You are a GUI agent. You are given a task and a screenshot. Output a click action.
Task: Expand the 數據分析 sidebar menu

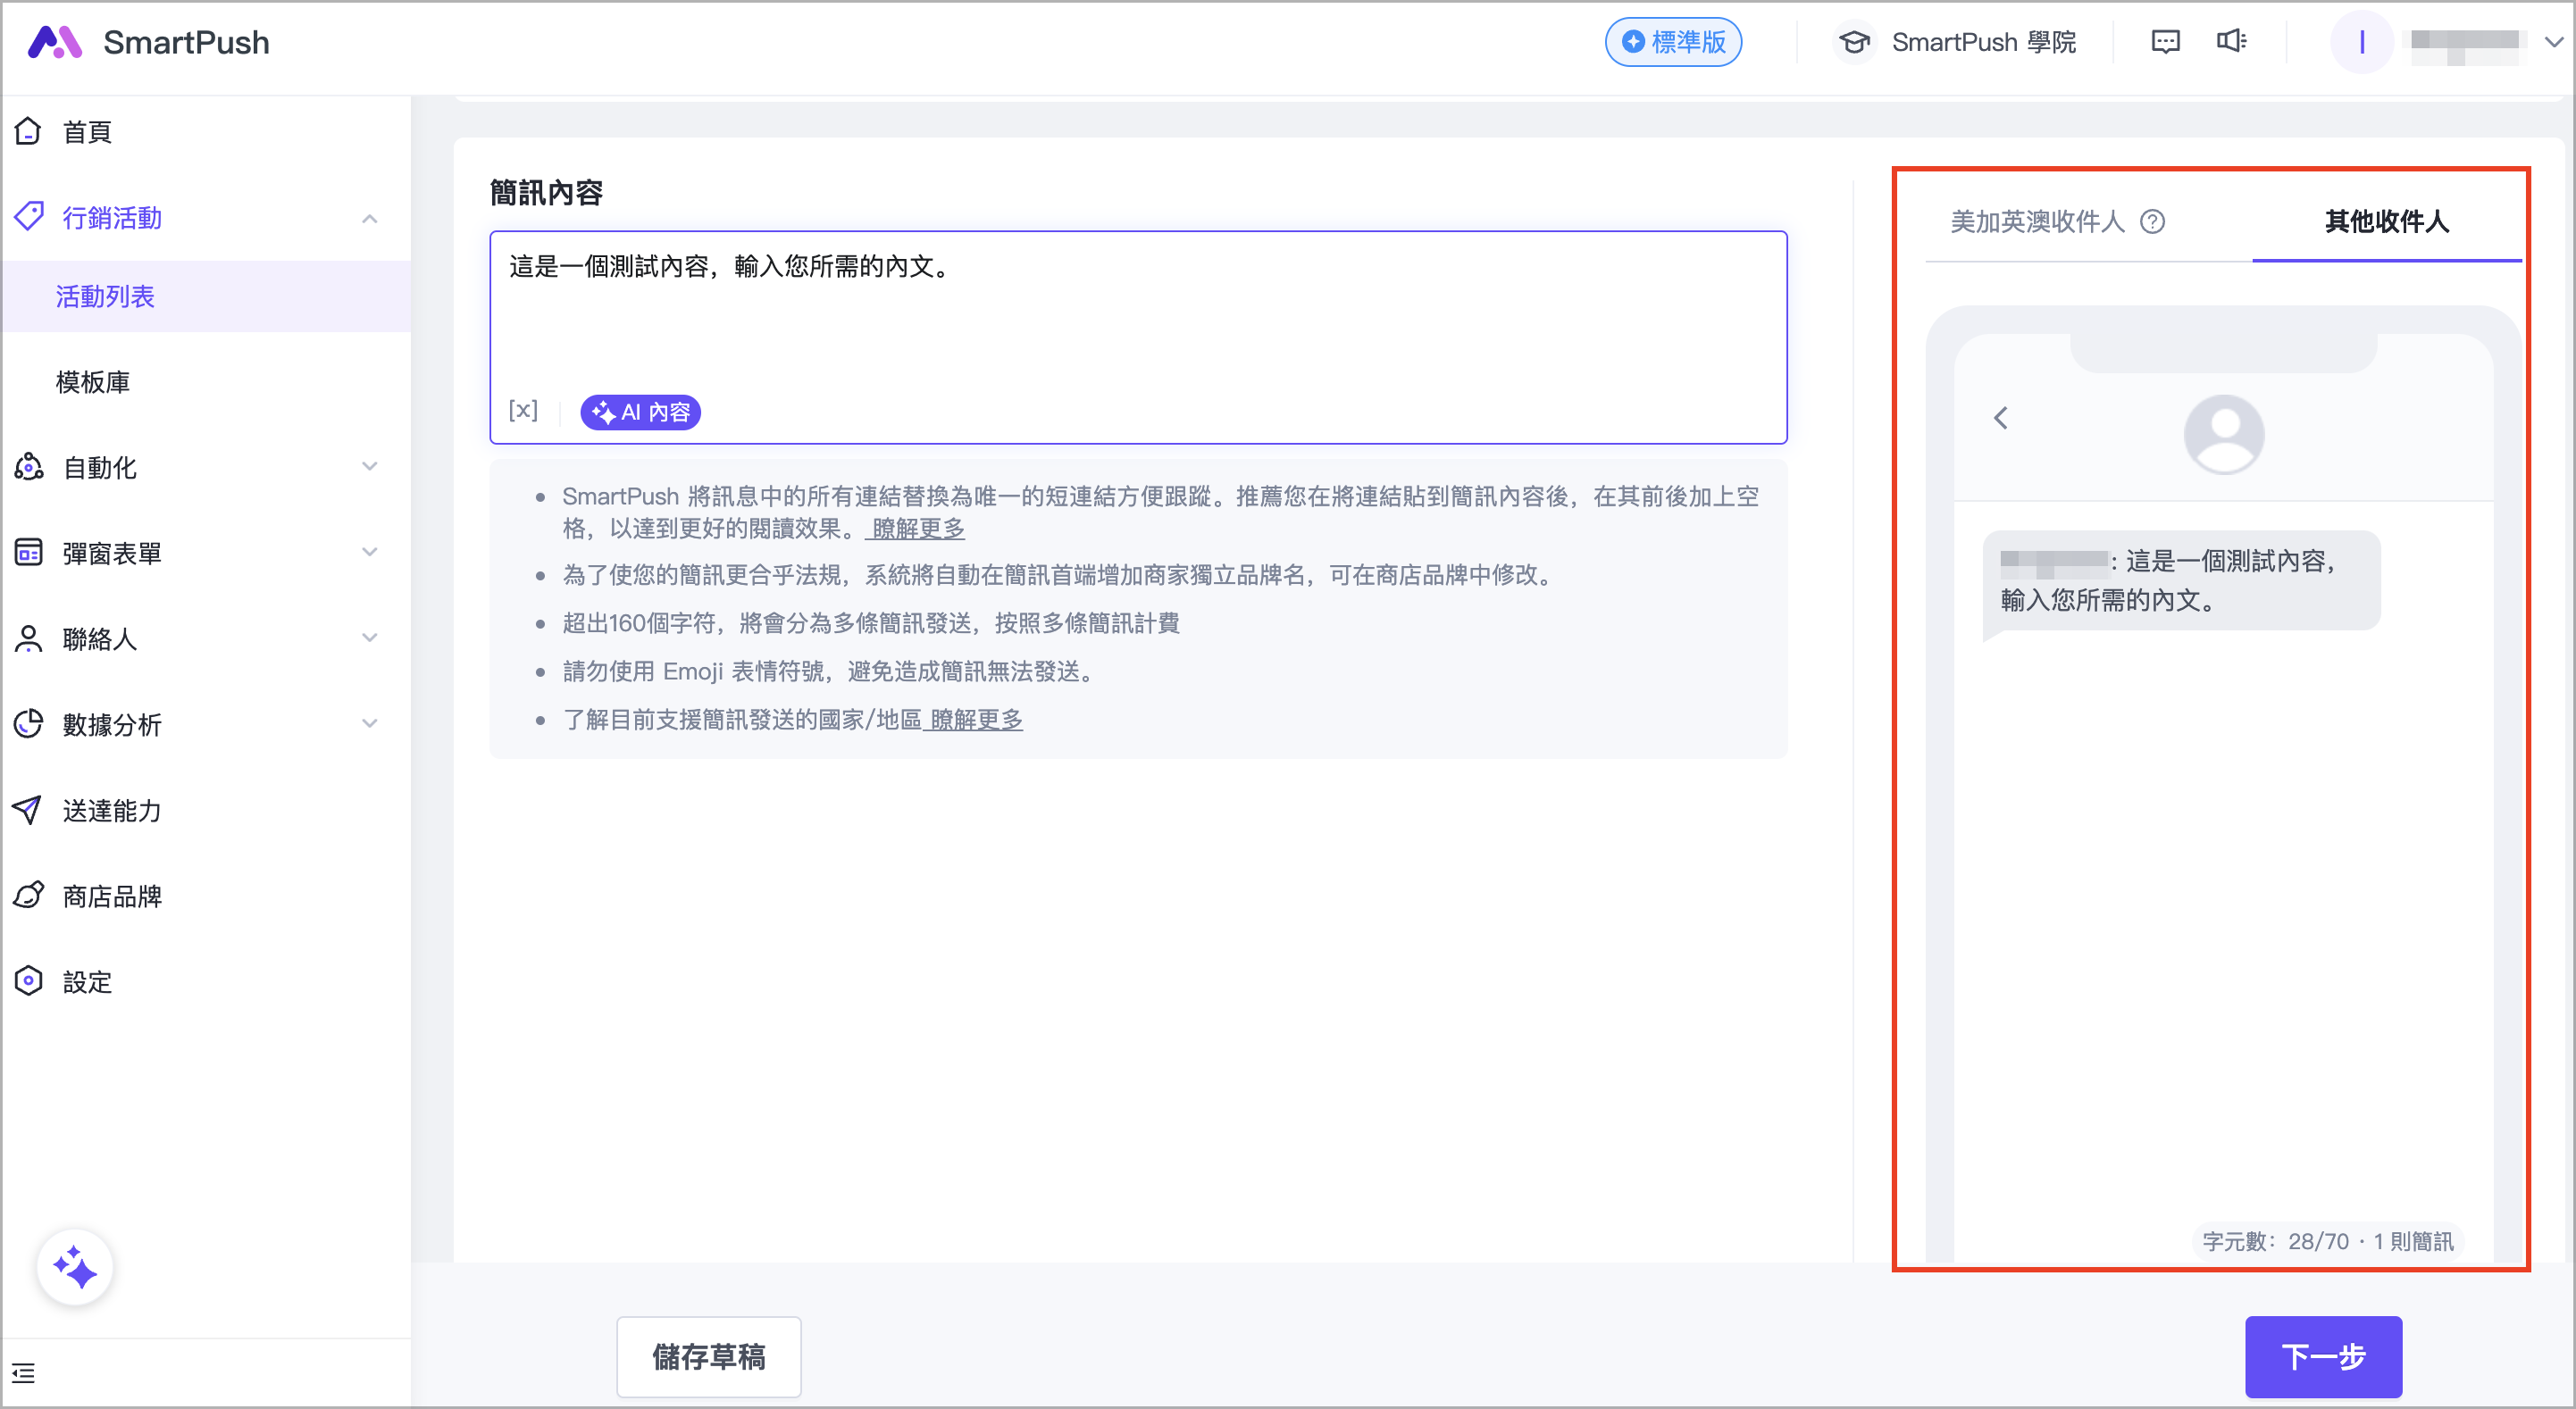tap(369, 724)
